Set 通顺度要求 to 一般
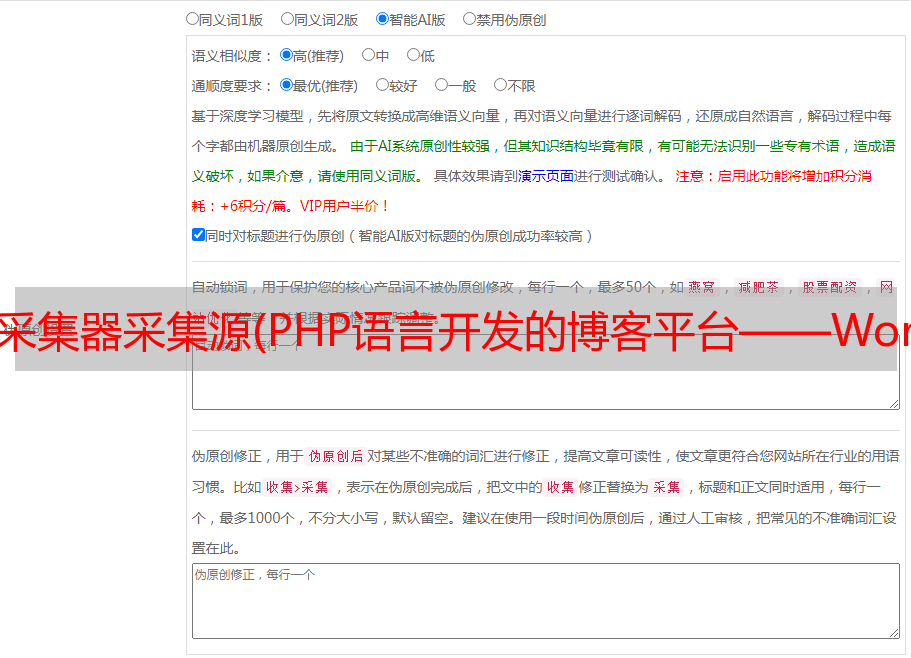911x658 pixels. click(442, 85)
